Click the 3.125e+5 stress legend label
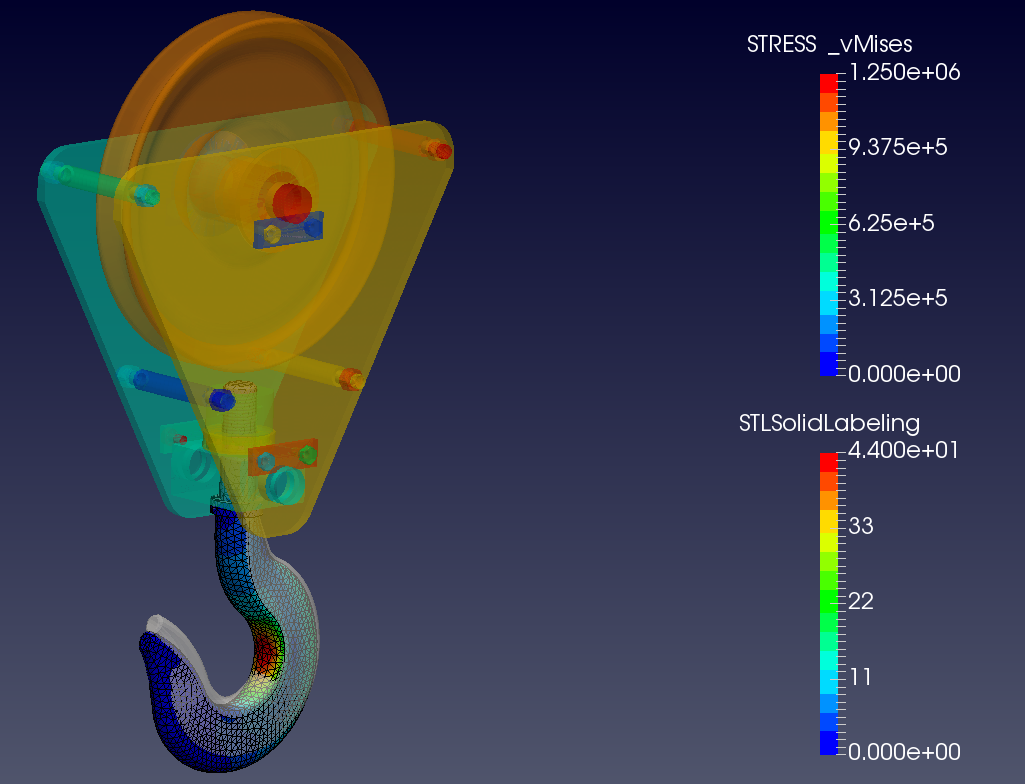1025x784 pixels. (x=898, y=298)
